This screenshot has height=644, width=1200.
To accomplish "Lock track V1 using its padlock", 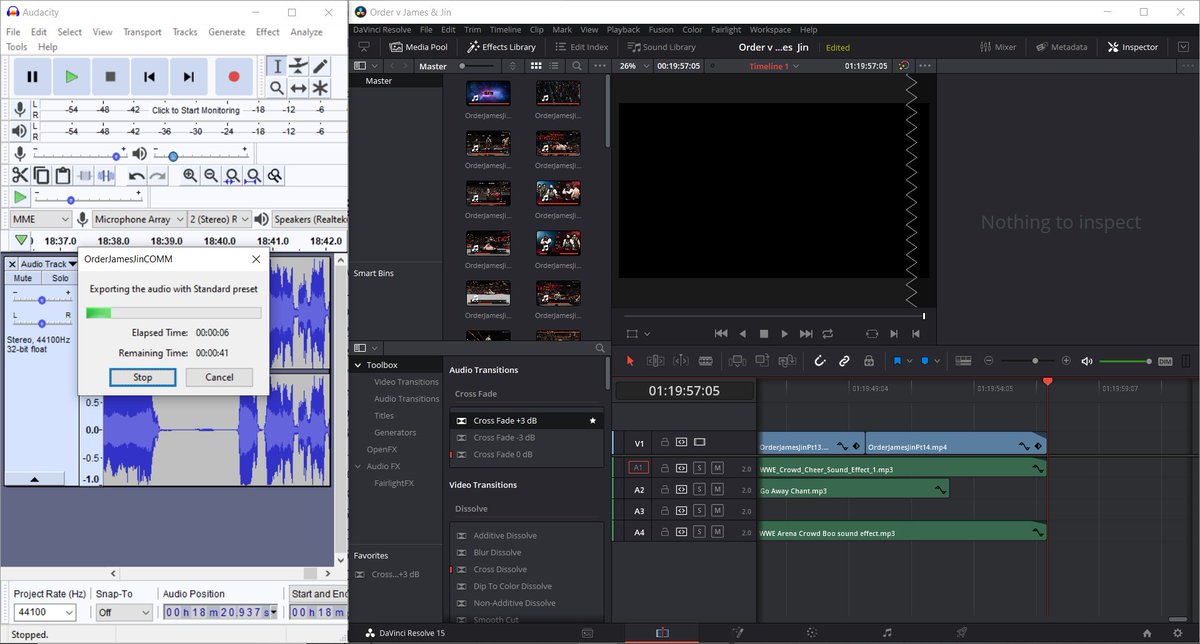I will [664, 442].
